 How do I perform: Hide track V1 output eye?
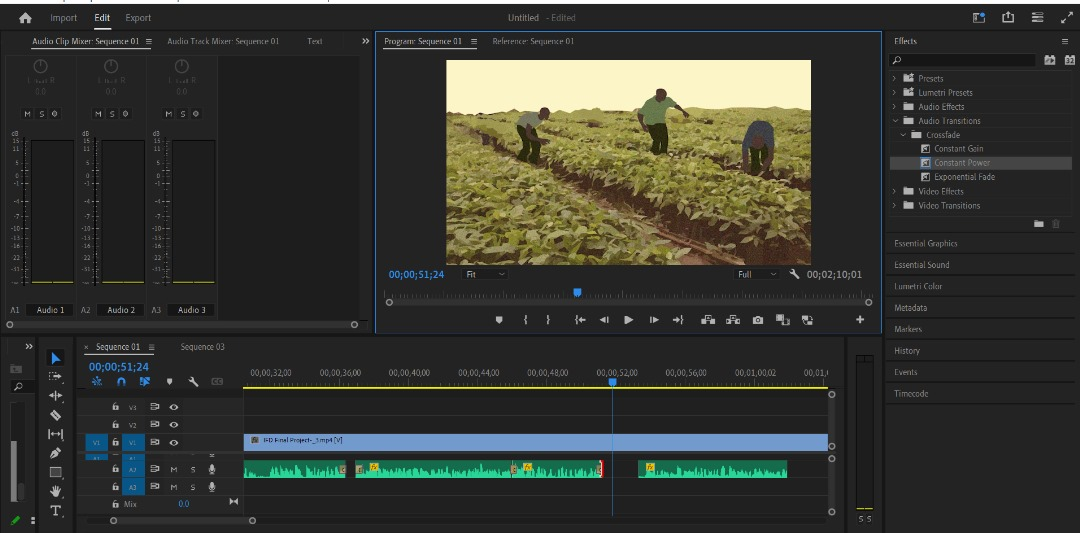click(174, 443)
